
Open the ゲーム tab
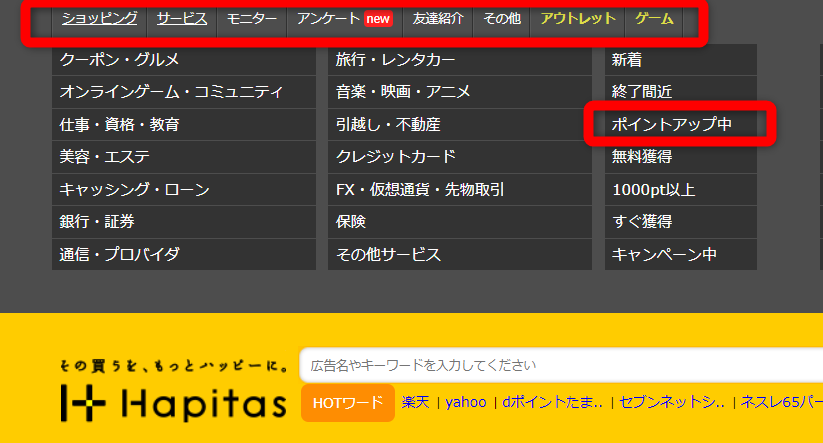pyautogui.click(x=654, y=19)
